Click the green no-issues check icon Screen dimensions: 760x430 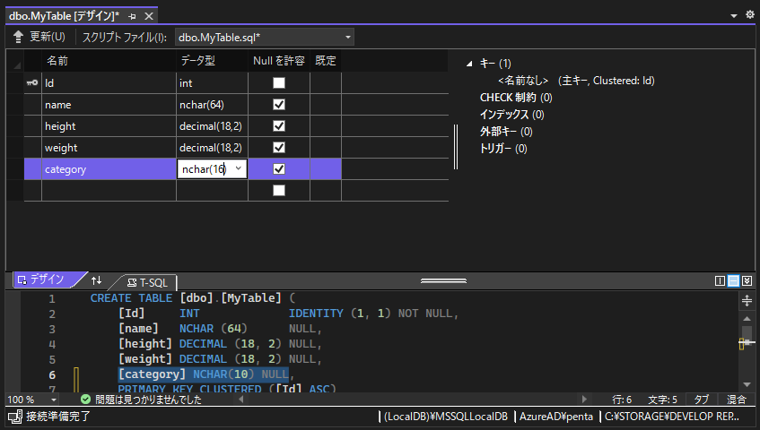[x=86, y=399]
